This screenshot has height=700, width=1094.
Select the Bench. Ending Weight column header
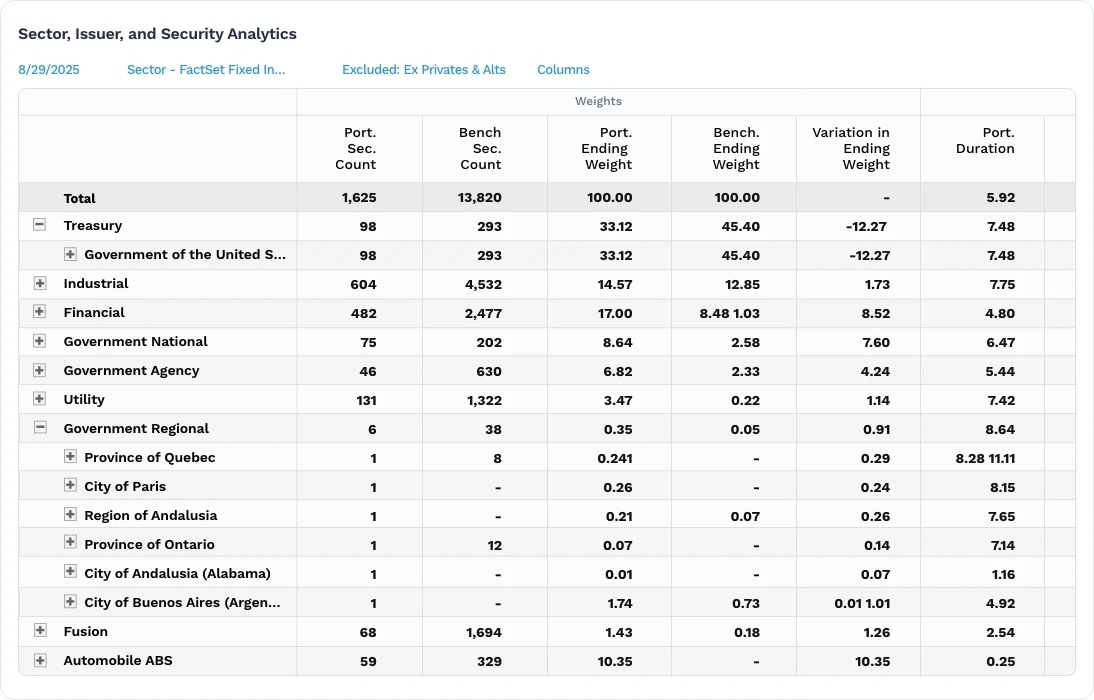pos(736,149)
